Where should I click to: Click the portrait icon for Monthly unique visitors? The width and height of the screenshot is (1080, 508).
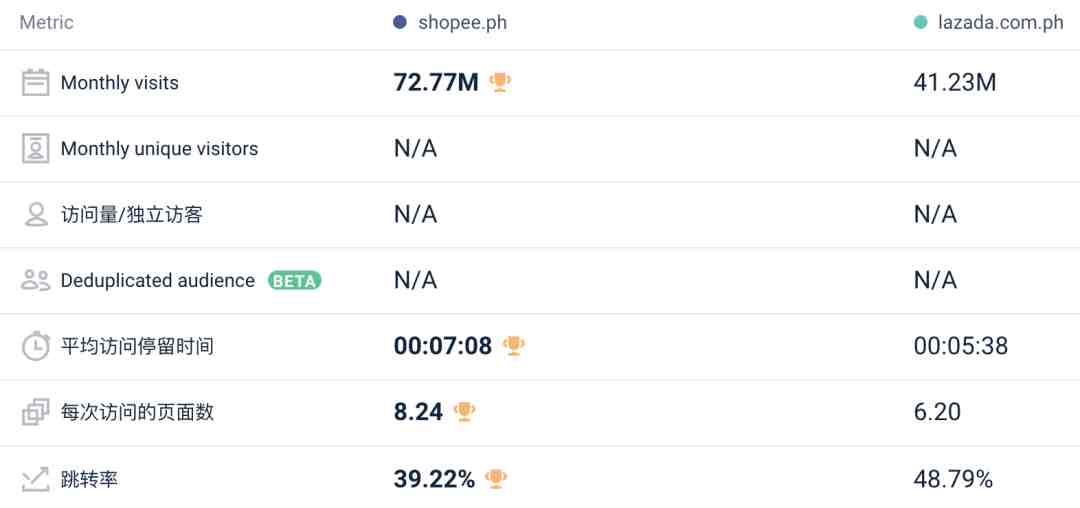pos(35,149)
